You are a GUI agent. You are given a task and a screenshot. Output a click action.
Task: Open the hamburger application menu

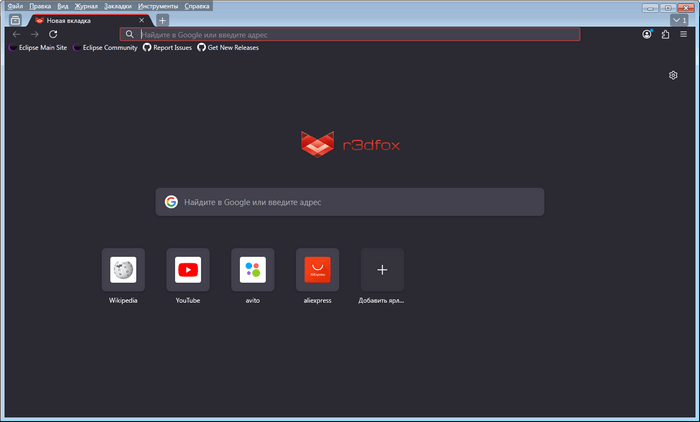pyautogui.click(x=683, y=34)
